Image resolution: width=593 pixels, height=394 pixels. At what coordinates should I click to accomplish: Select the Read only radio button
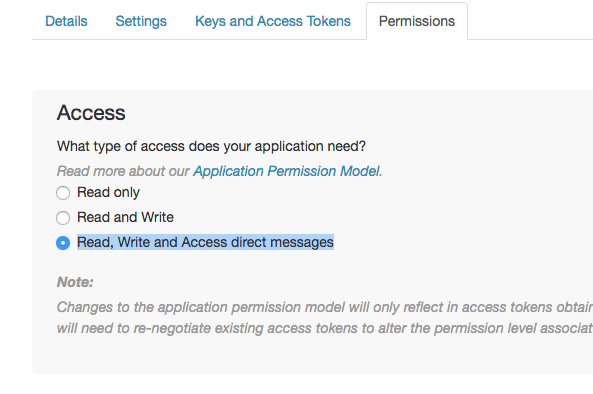[63, 193]
